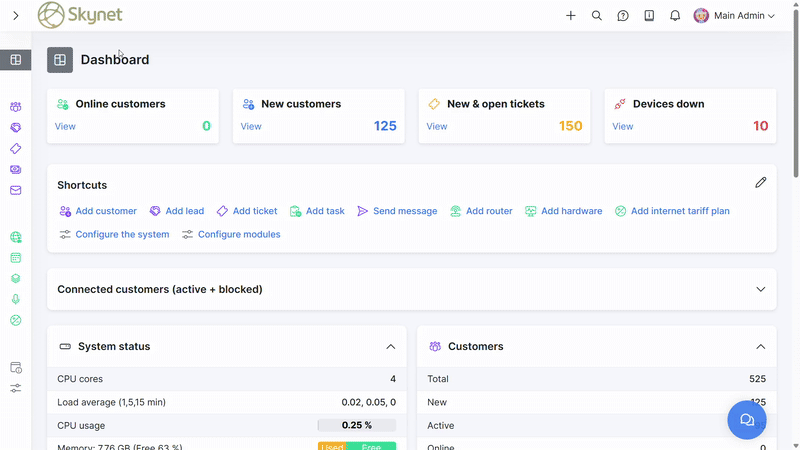
Task: Click Add internet tariff plan shortcut
Action: (672, 211)
